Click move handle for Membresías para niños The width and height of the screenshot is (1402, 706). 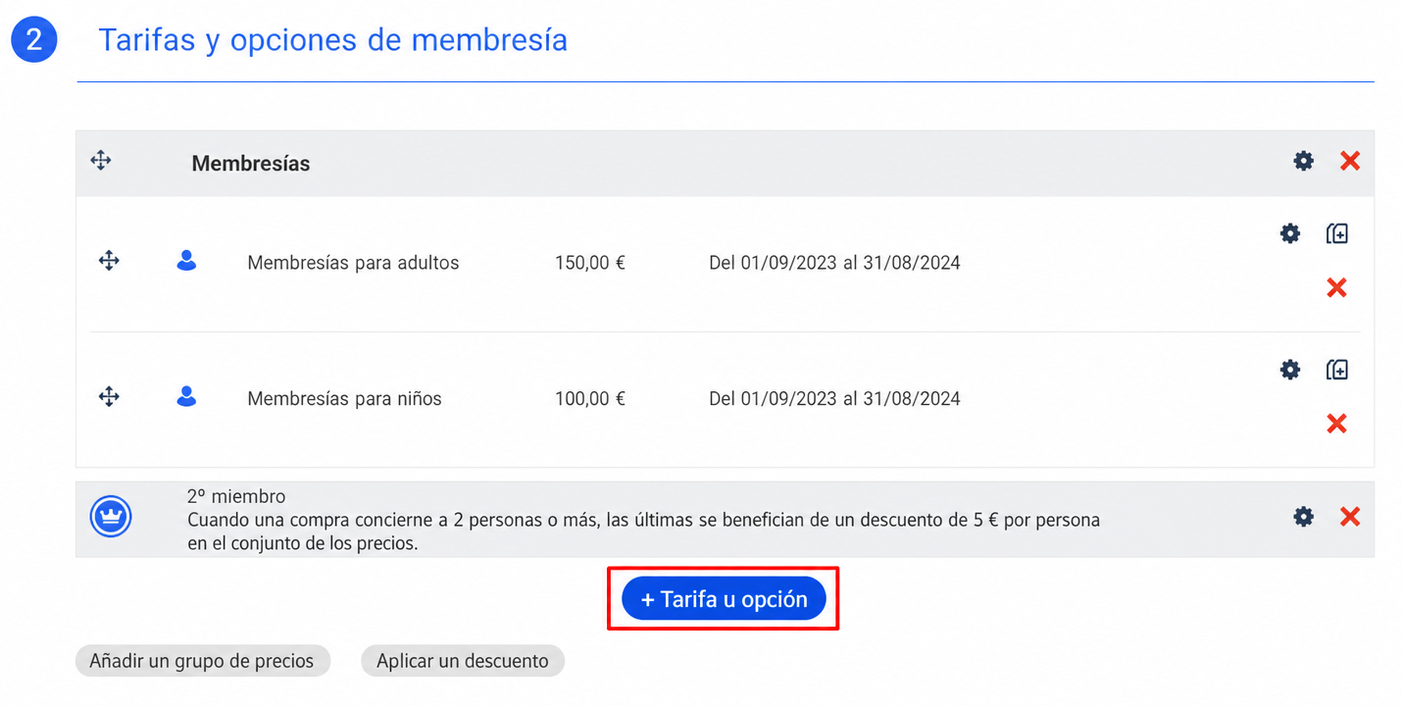point(109,397)
